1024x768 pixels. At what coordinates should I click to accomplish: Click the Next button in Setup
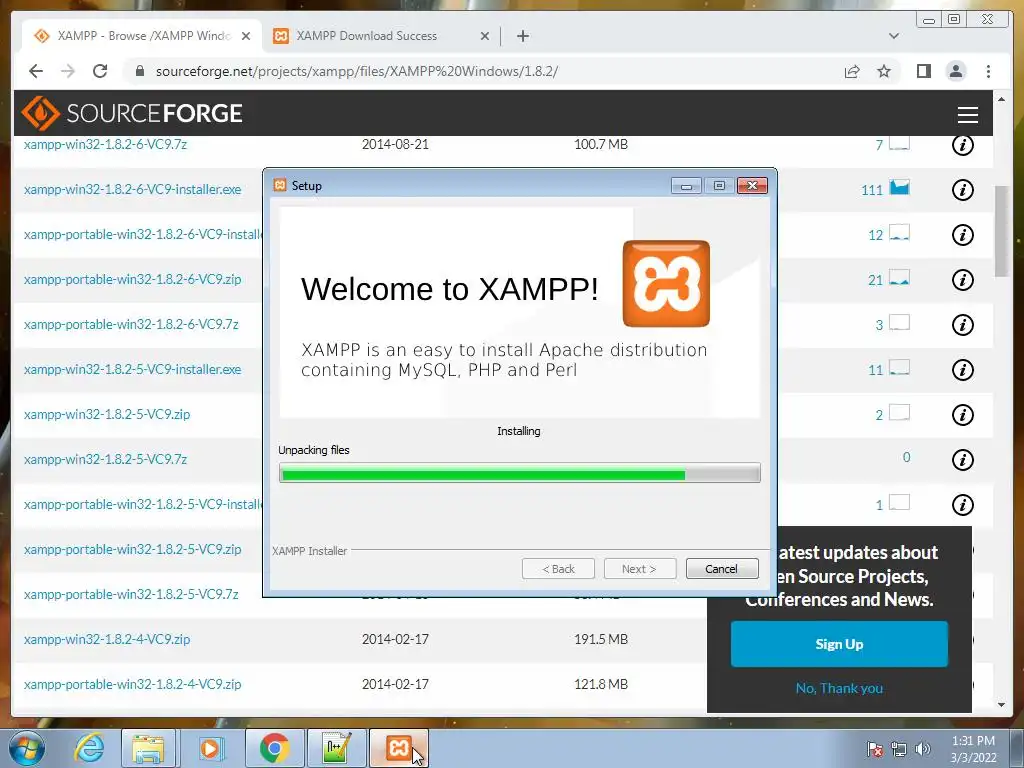point(639,569)
